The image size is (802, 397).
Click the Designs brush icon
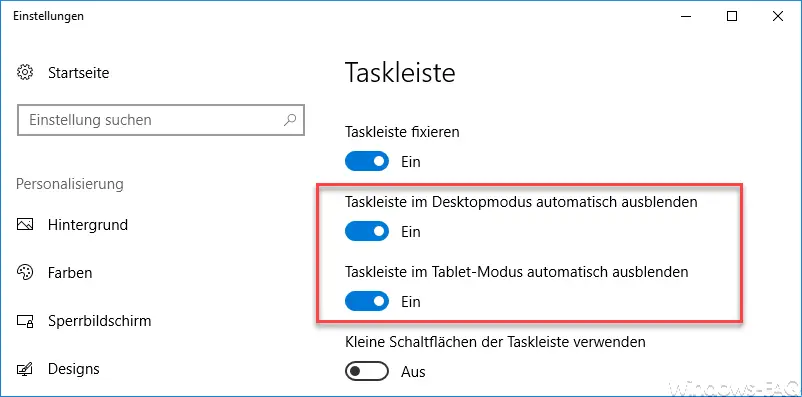coord(25,369)
